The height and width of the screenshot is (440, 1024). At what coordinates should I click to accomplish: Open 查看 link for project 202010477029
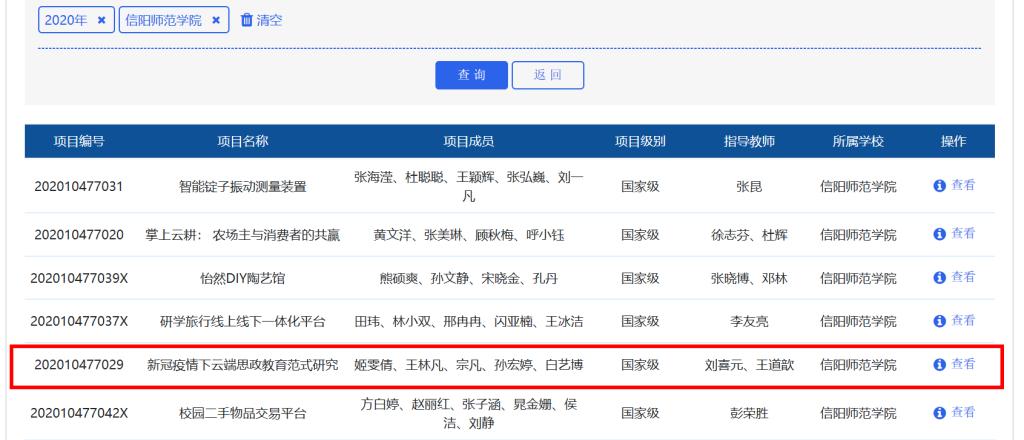pyautogui.click(x=963, y=364)
